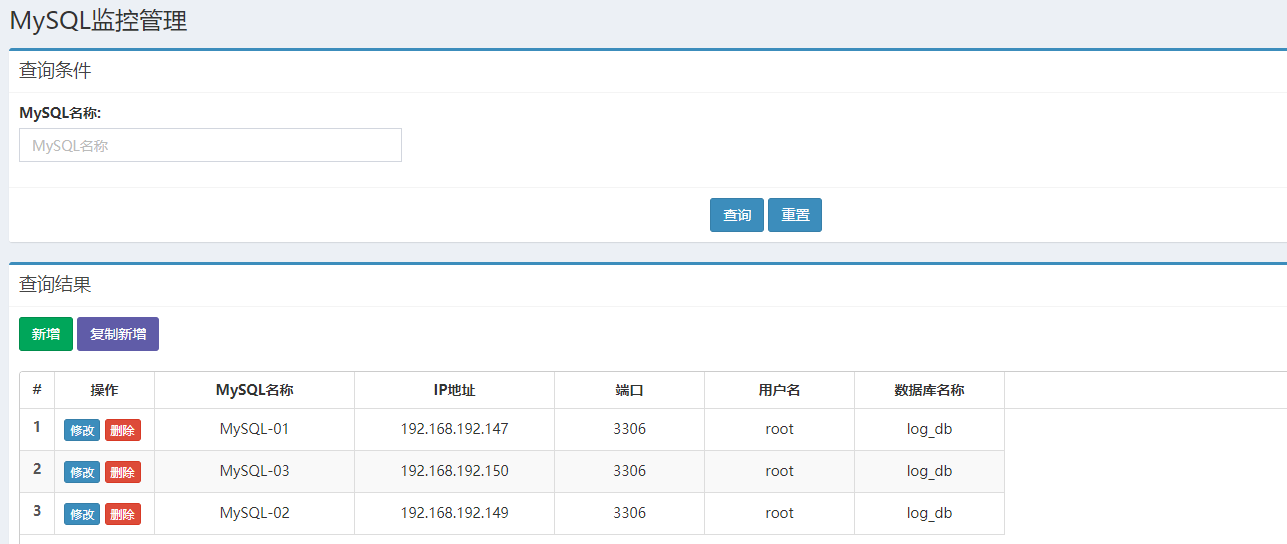The height and width of the screenshot is (544, 1287).
Task: Click the 用户名 column header
Action: pos(780,390)
